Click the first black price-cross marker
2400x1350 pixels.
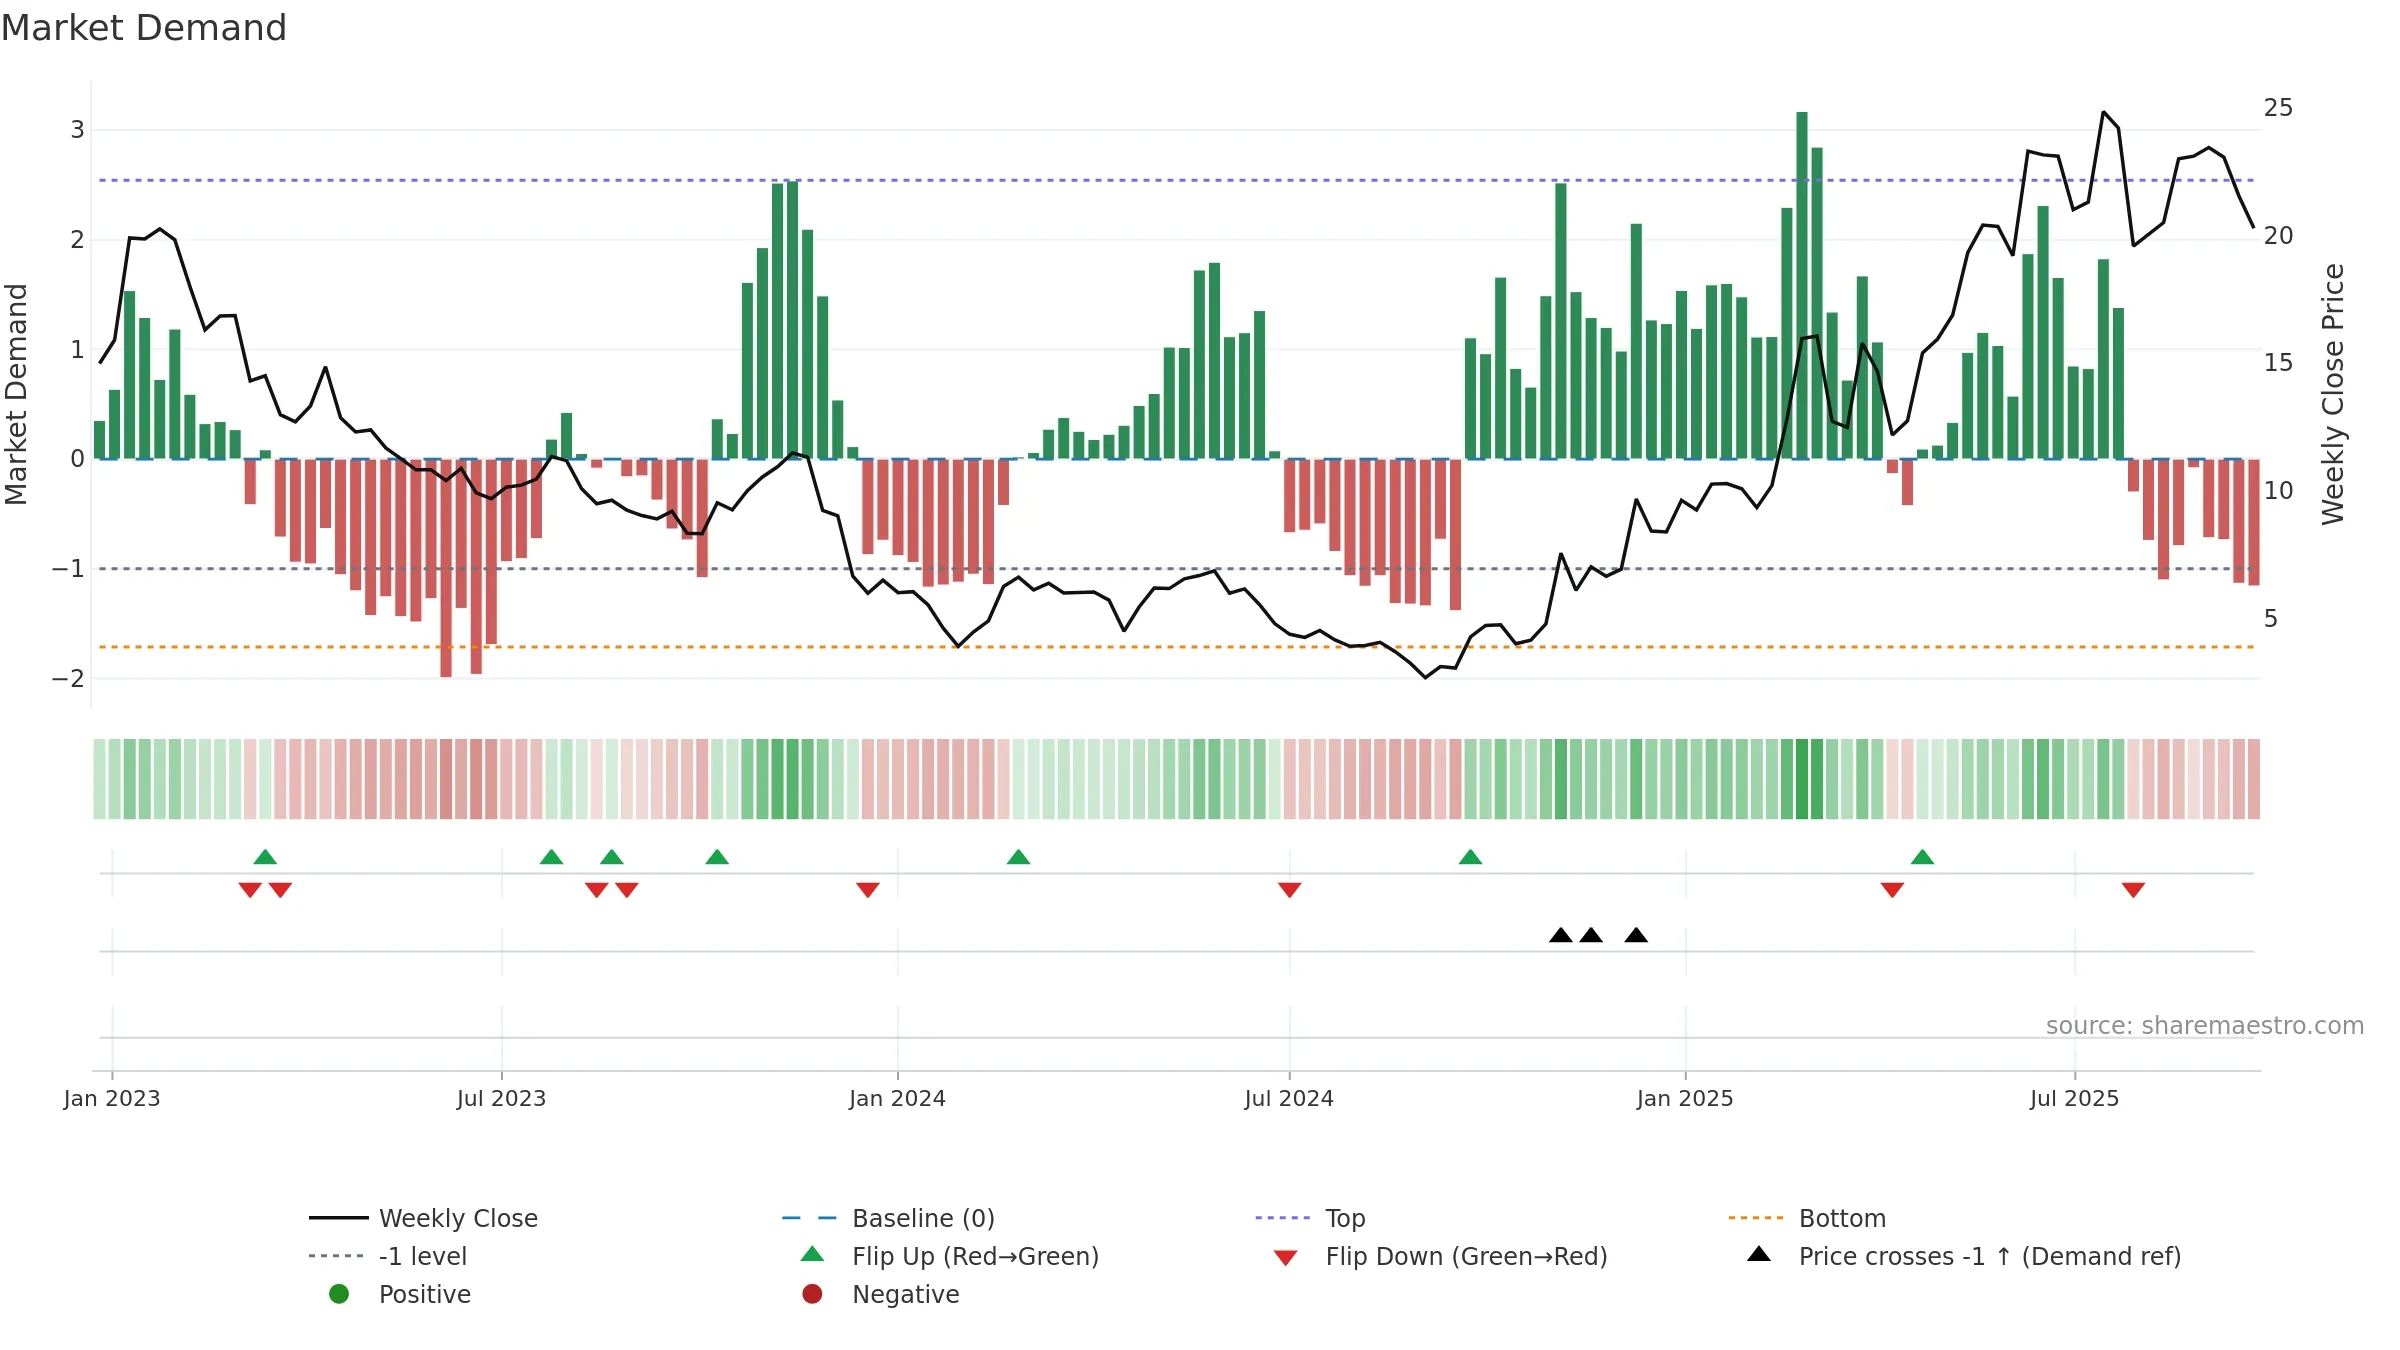point(1561,935)
